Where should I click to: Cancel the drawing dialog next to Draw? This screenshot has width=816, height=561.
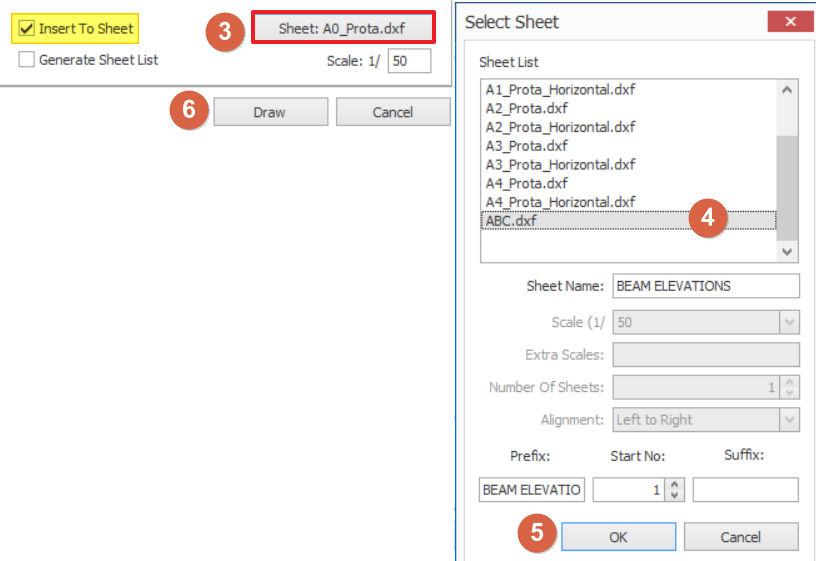coord(392,112)
